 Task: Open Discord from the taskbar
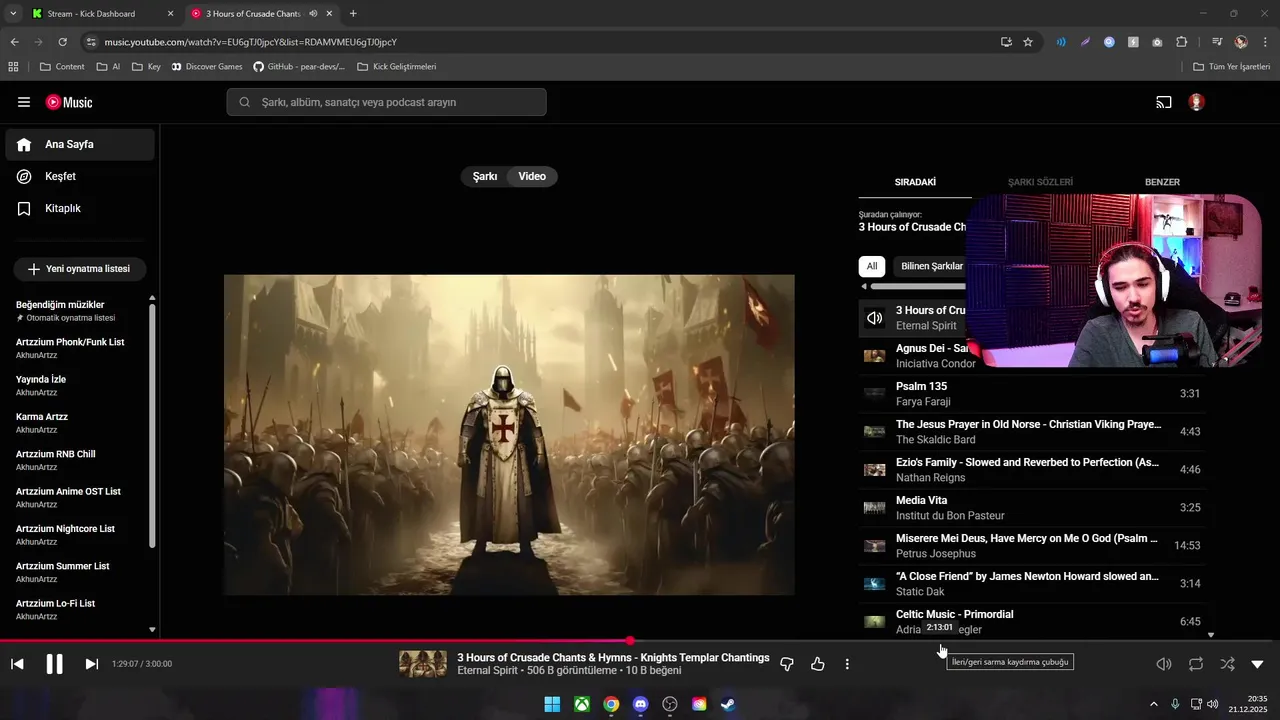click(x=641, y=704)
